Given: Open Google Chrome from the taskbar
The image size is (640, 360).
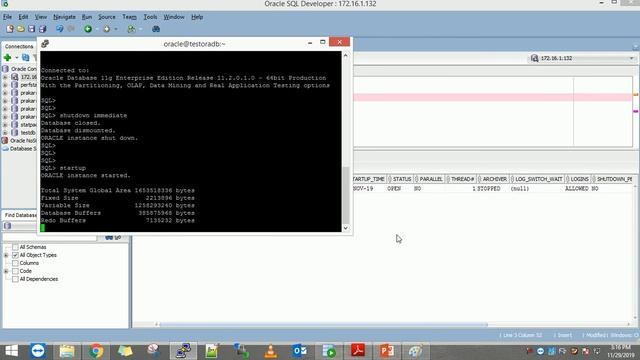Looking at the screenshot, I should [x=96, y=351].
